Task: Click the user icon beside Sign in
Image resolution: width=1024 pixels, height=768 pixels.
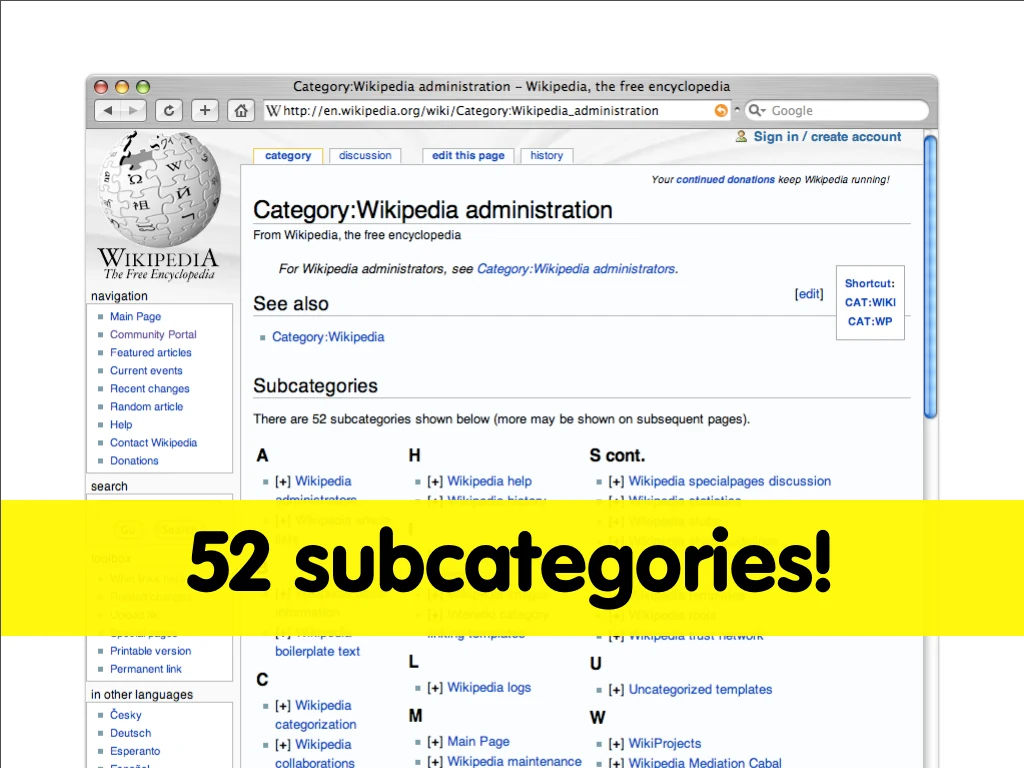Action: coord(741,136)
